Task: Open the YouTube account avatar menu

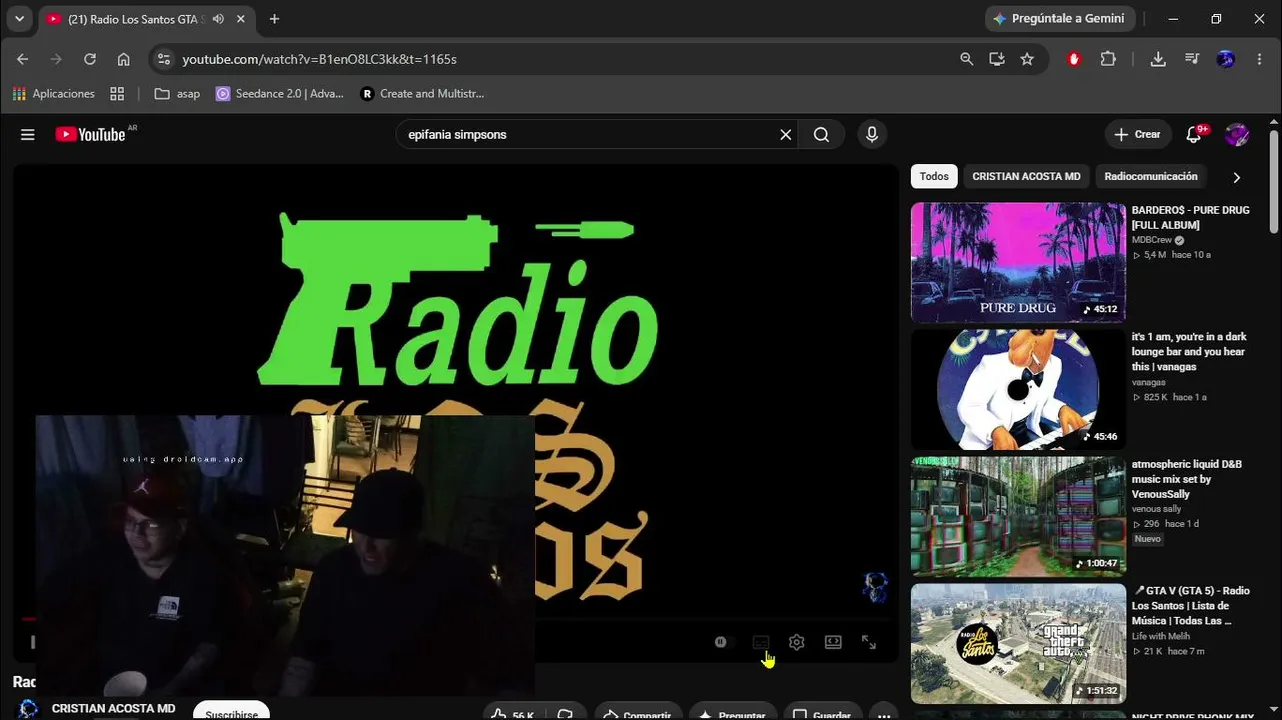Action: [x=1237, y=135]
